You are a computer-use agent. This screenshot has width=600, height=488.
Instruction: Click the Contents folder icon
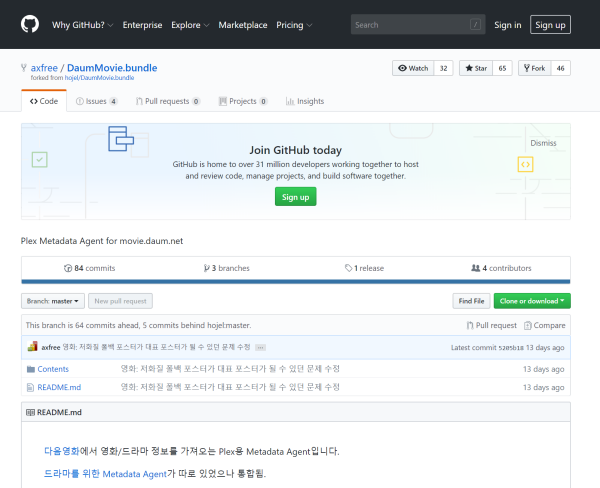(31, 369)
